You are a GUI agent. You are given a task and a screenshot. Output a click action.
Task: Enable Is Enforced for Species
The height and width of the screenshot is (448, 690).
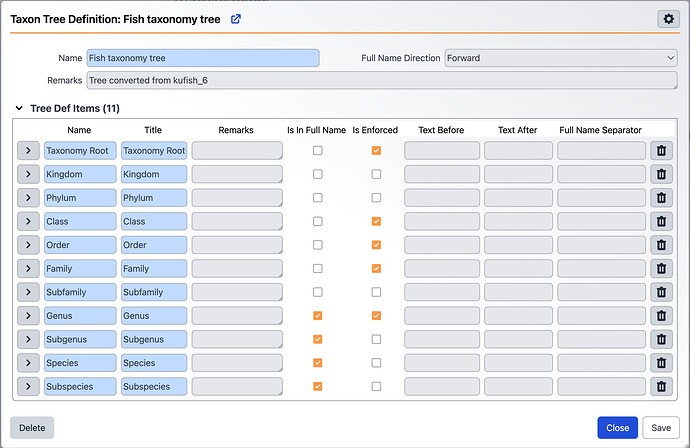tap(376, 363)
